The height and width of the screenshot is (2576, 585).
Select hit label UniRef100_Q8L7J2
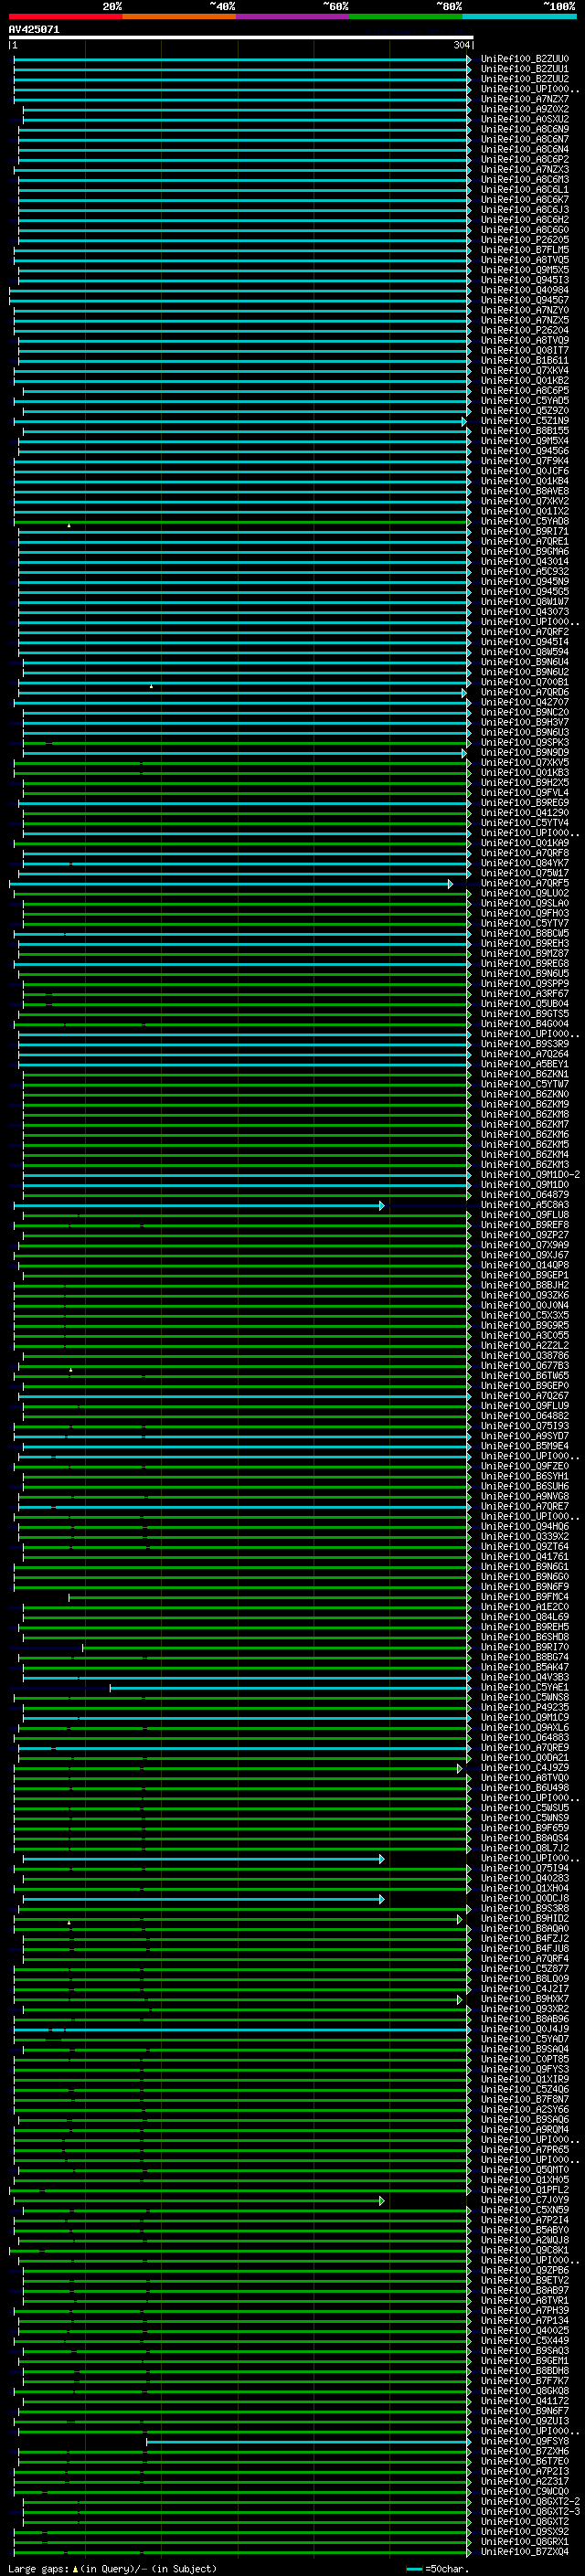525,1848
